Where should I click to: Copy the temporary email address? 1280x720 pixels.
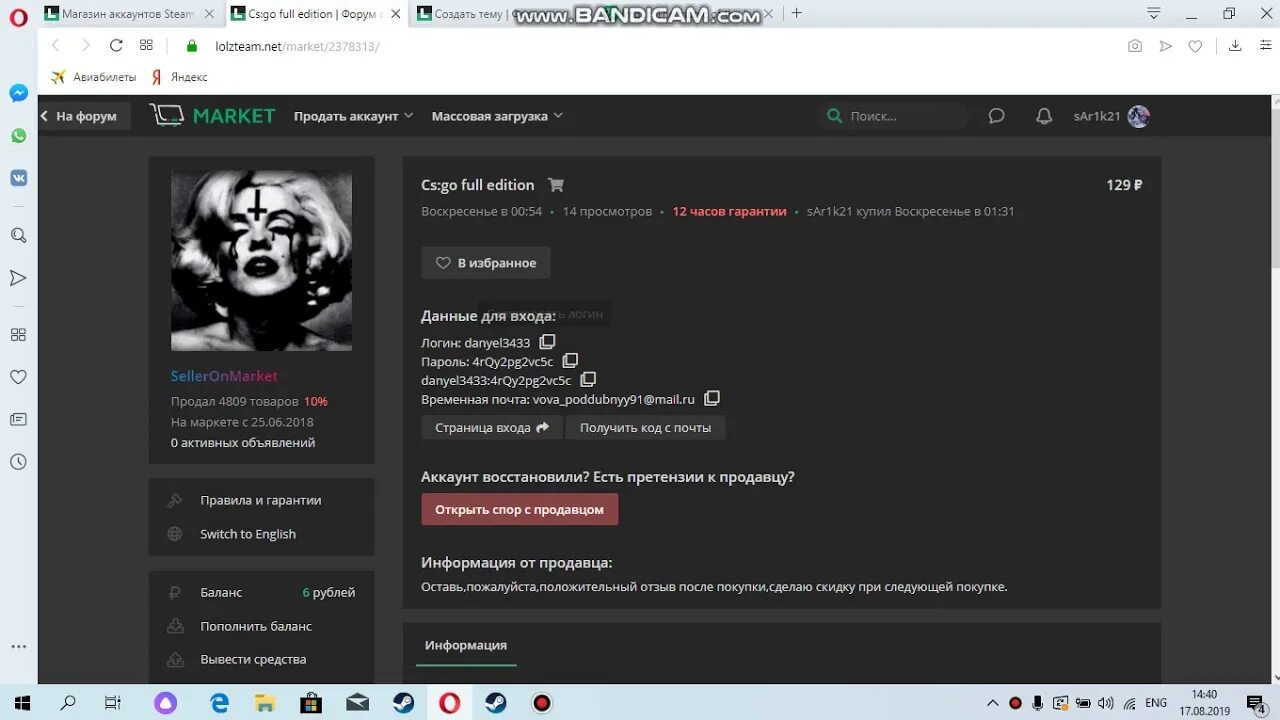(712, 398)
